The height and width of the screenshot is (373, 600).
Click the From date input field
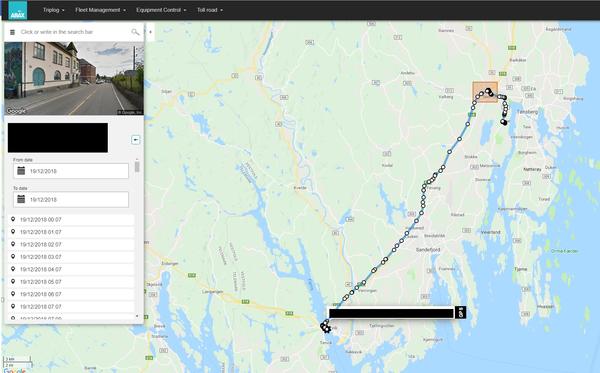tap(71, 171)
